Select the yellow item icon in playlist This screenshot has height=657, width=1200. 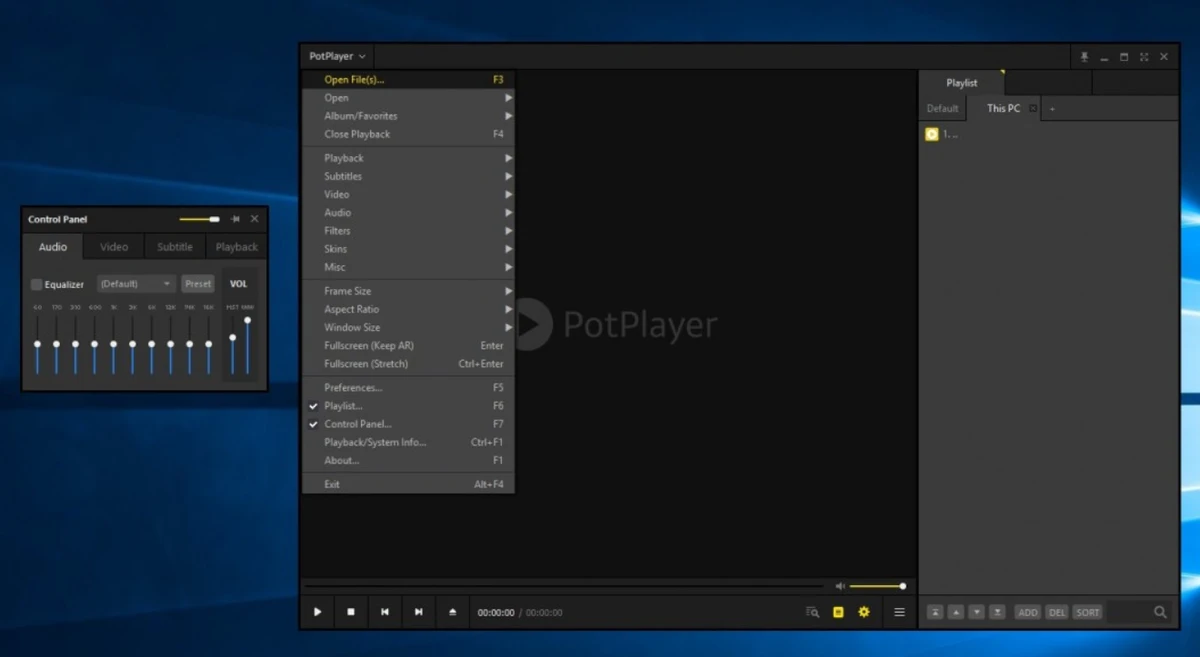[x=932, y=134]
